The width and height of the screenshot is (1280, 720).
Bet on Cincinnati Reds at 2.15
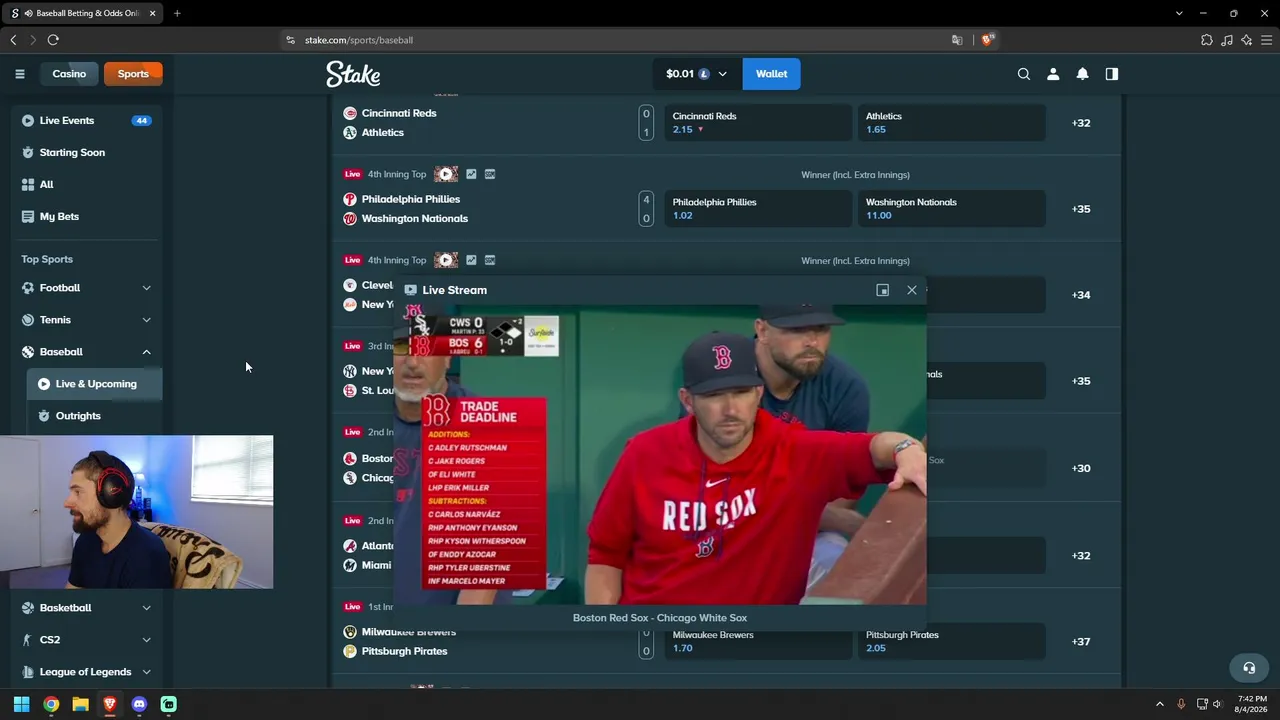[x=758, y=123]
